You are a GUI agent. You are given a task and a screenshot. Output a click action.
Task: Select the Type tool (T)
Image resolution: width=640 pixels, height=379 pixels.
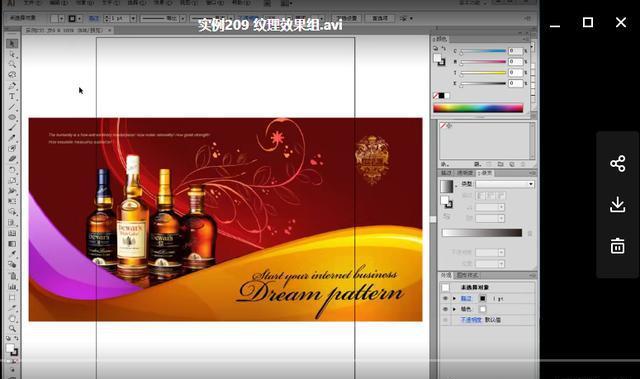tap(12, 97)
